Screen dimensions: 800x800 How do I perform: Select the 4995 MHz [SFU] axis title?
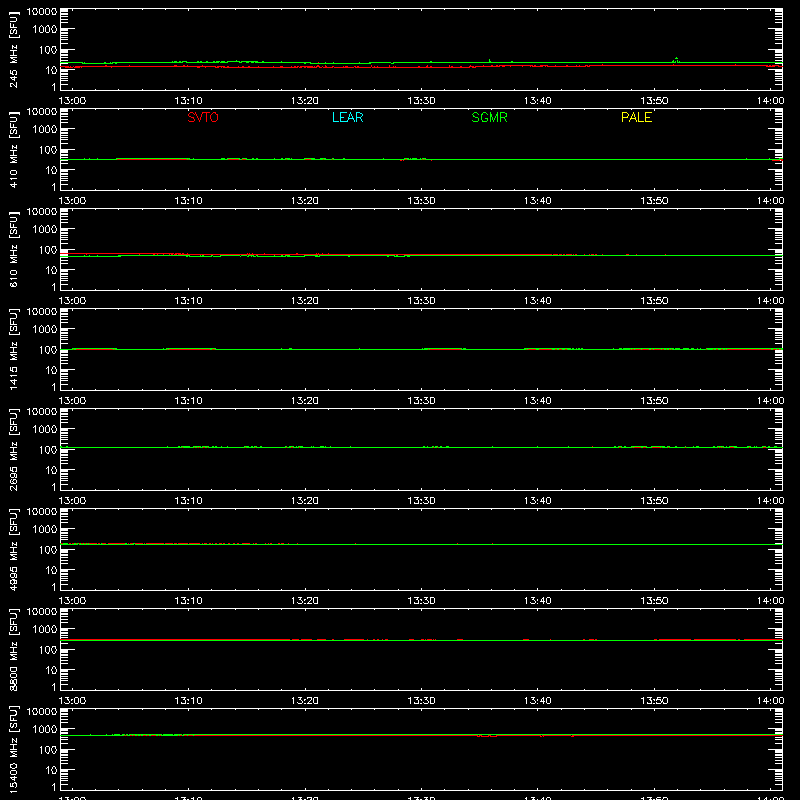pyautogui.click(x=14, y=549)
